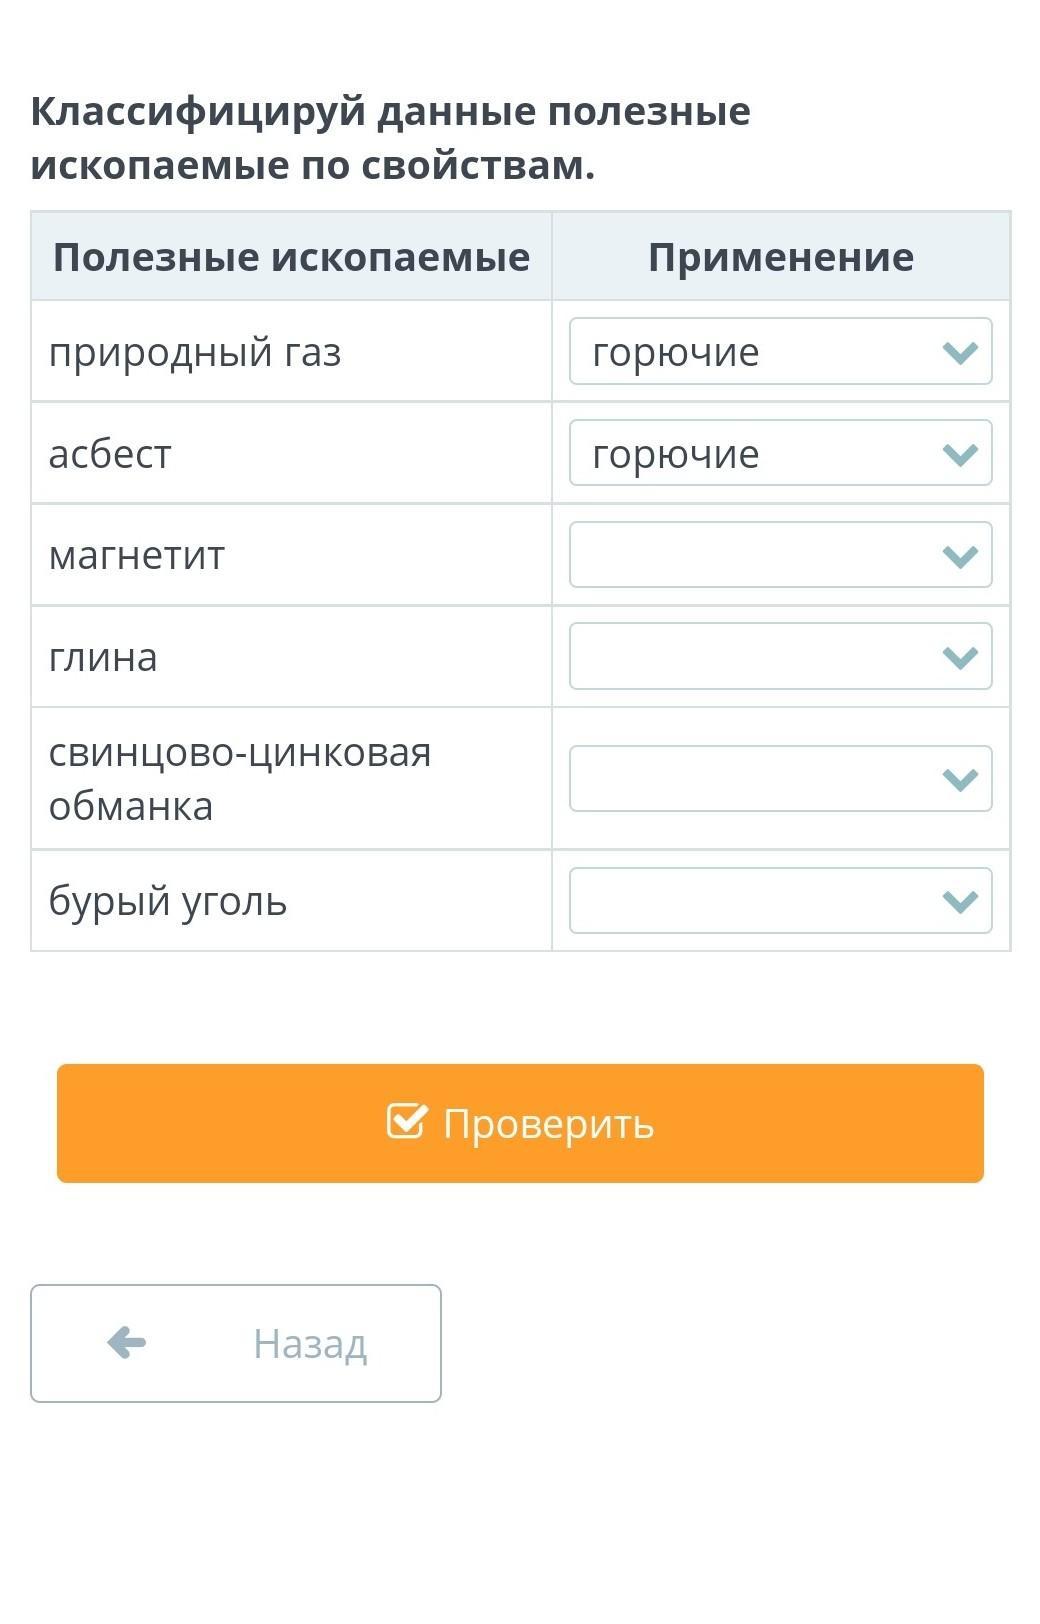Click the Применение column header

pos(780,257)
